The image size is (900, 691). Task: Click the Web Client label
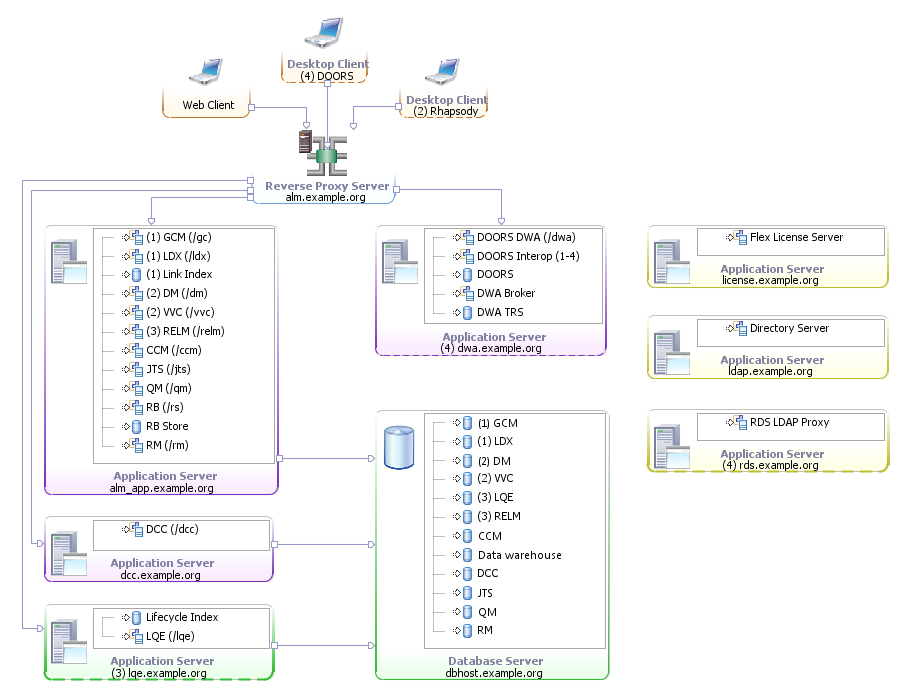208,105
